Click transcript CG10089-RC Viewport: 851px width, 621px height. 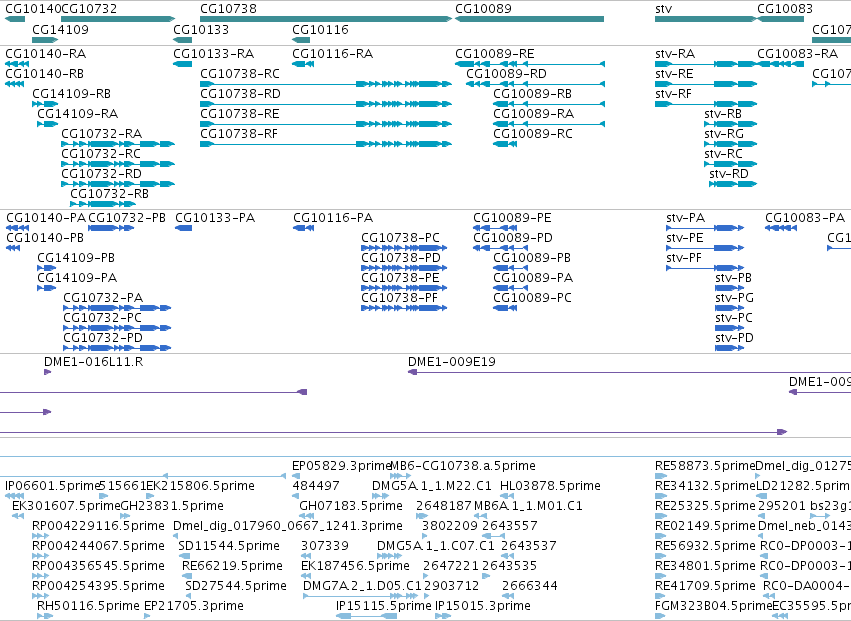click(x=532, y=134)
